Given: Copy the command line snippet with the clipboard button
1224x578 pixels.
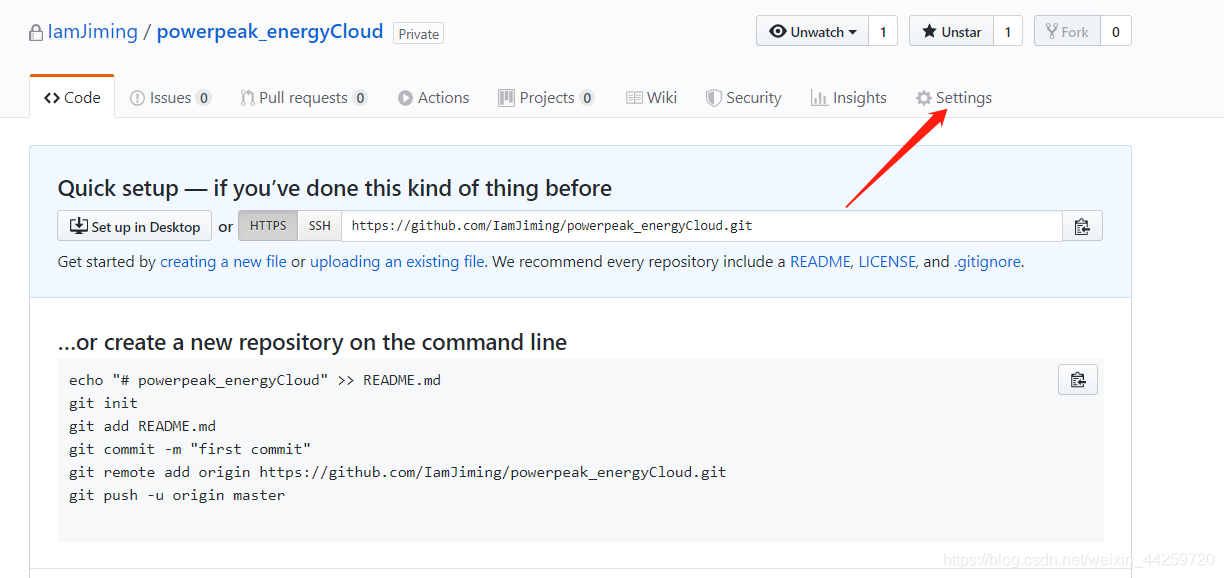Looking at the screenshot, I should point(1078,380).
